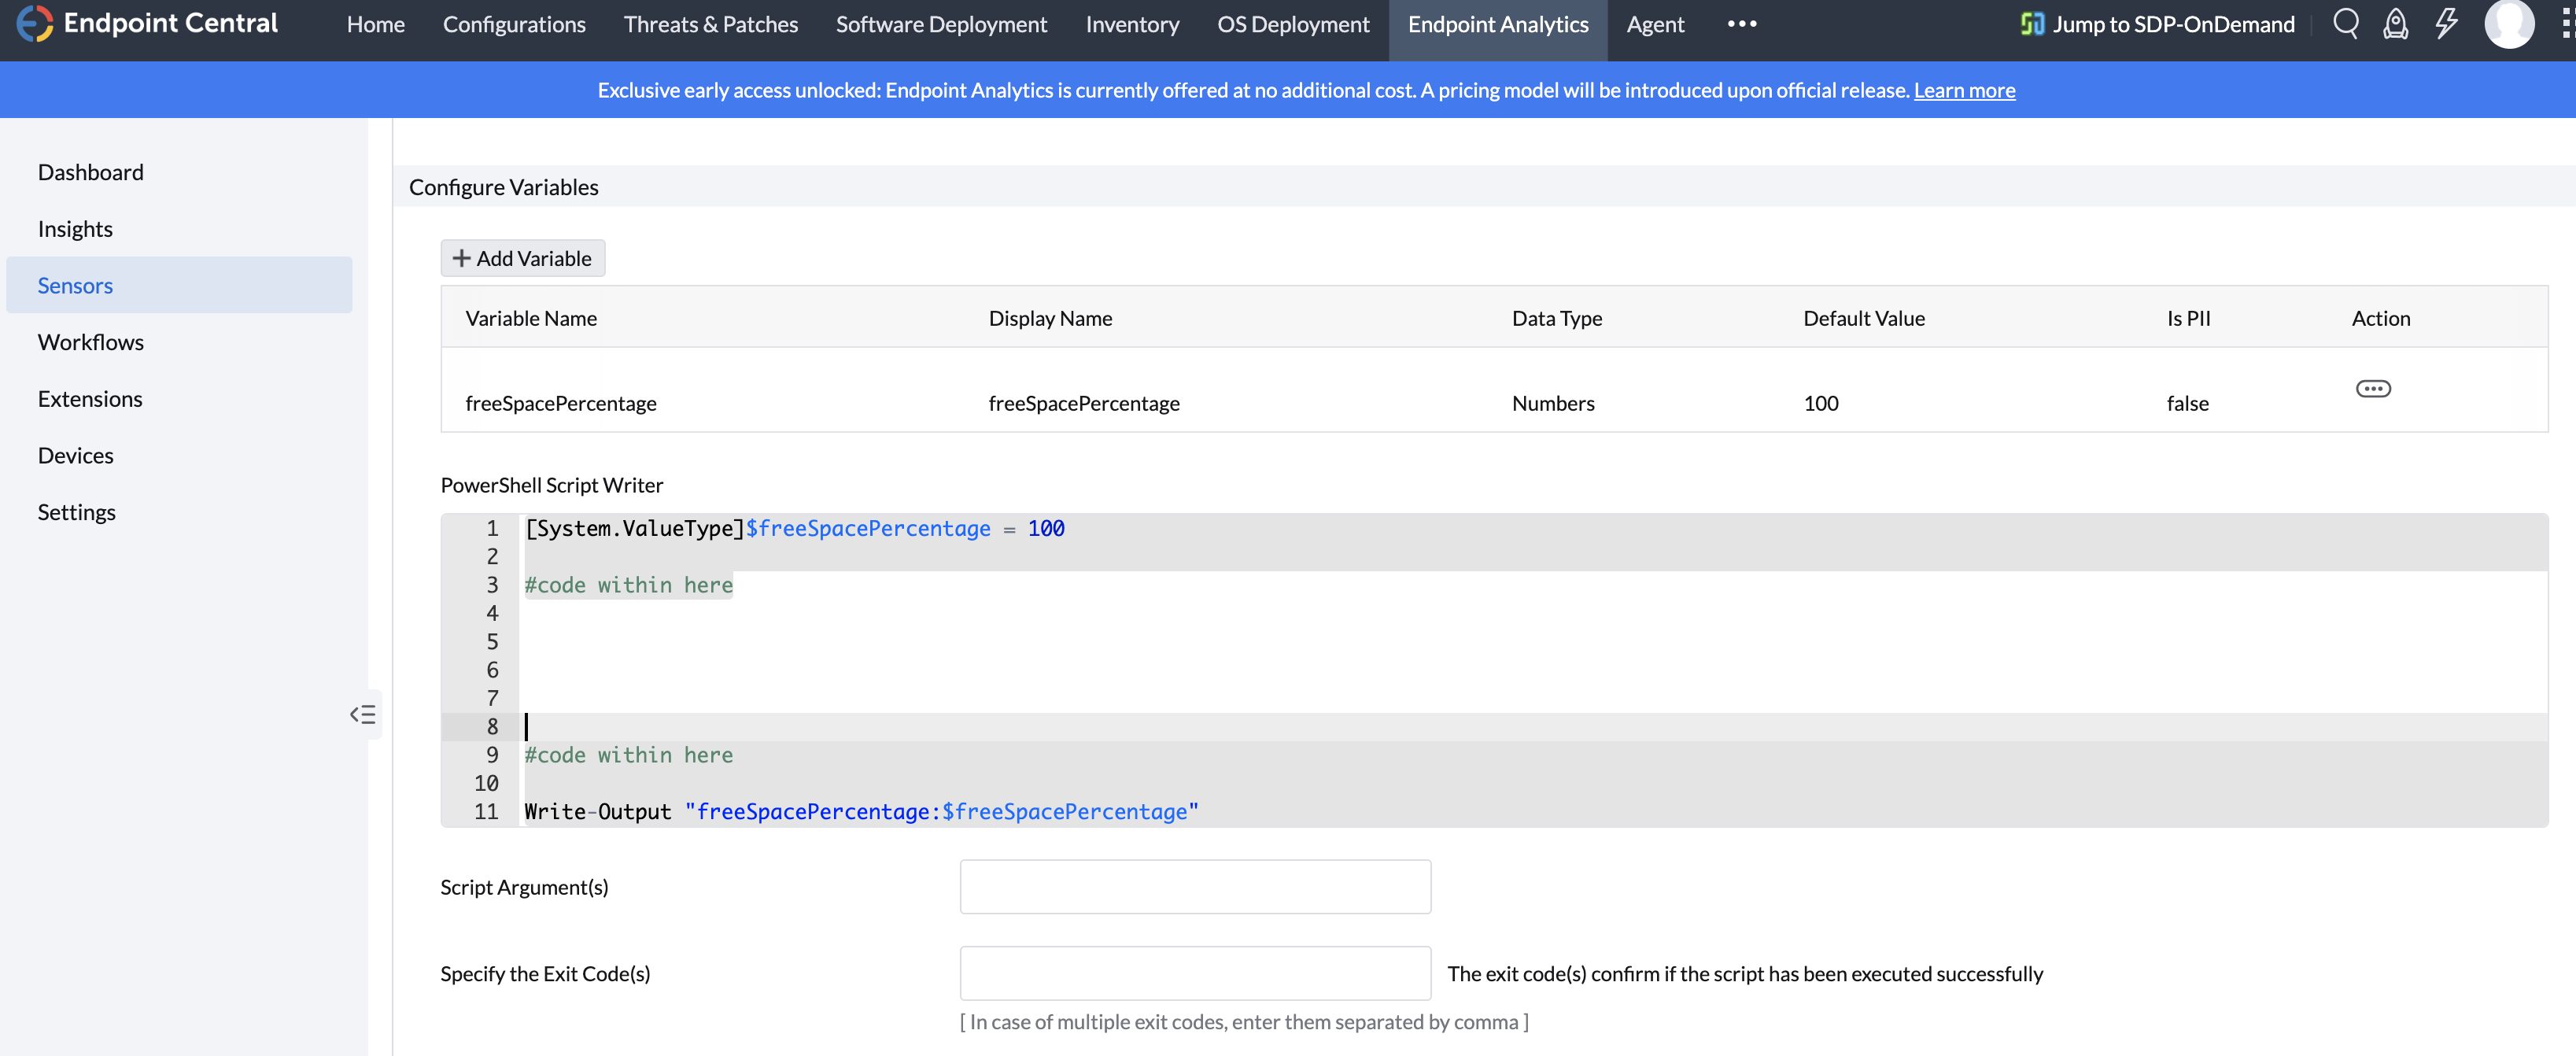Place cursor on script line 5
Viewport: 2576px width, 1056px height.
900,641
